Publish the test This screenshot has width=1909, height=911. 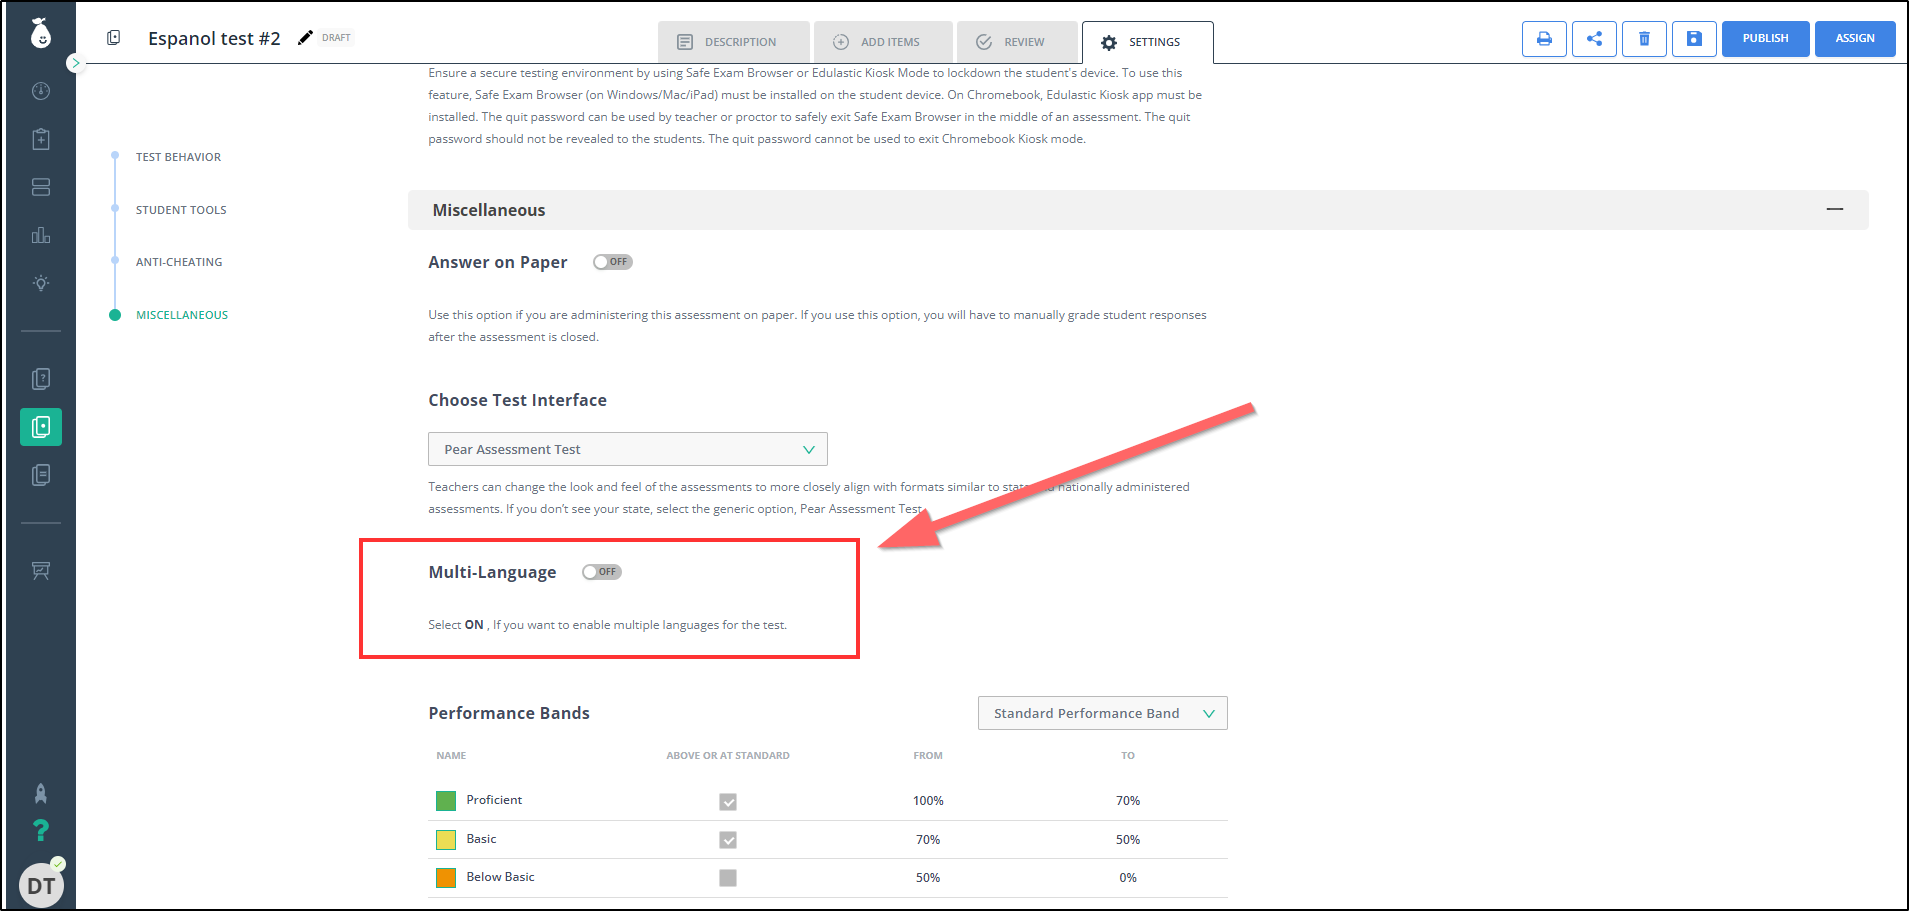[1765, 39]
